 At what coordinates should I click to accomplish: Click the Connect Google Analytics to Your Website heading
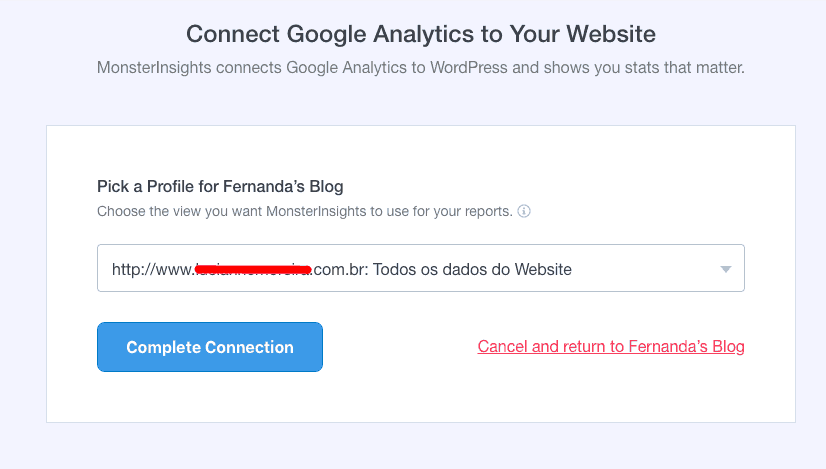pos(420,34)
